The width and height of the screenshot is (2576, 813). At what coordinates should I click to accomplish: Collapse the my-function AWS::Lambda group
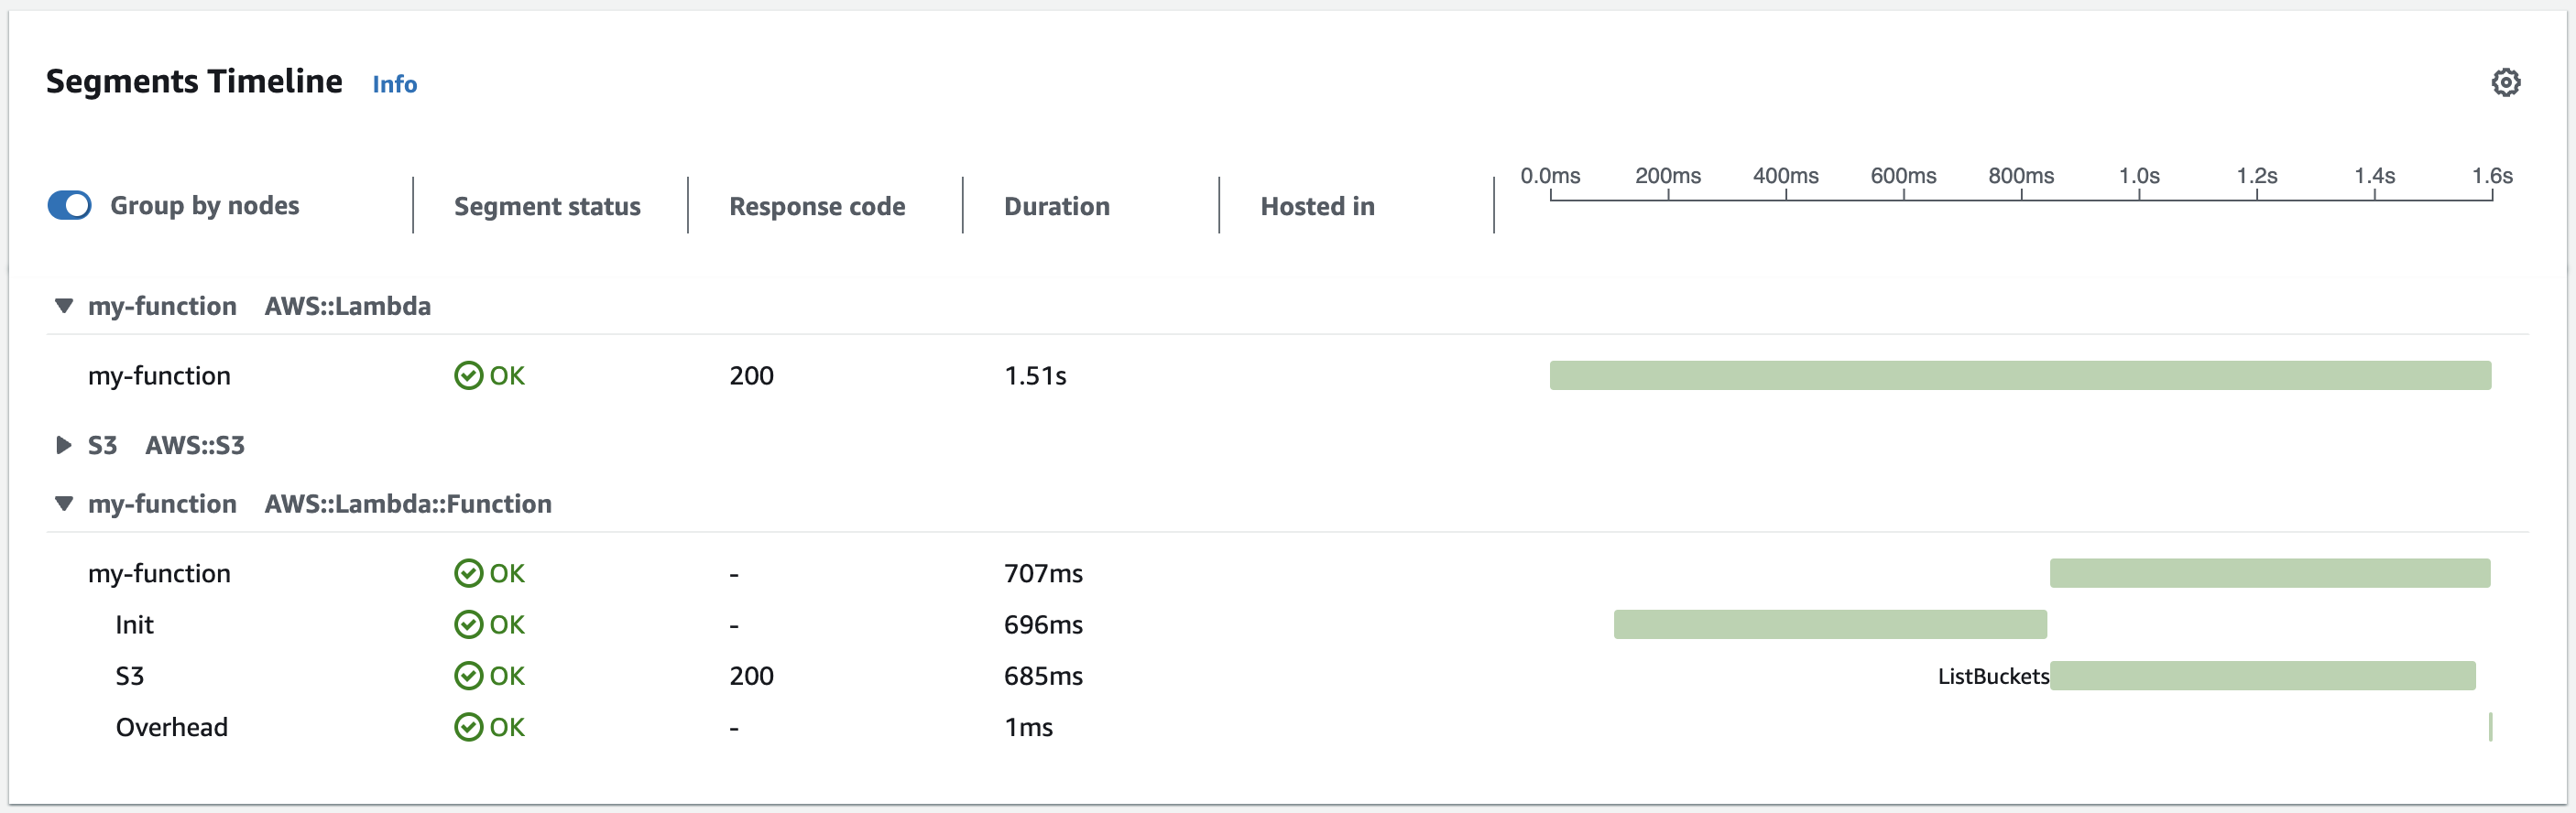click(x=64, y=306)
